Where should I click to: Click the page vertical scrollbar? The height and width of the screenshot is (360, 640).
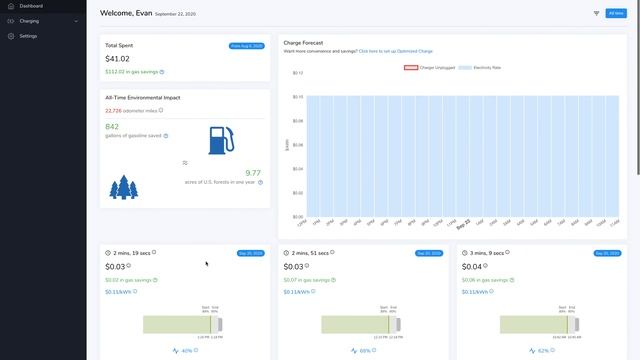[x=638, y=88]
